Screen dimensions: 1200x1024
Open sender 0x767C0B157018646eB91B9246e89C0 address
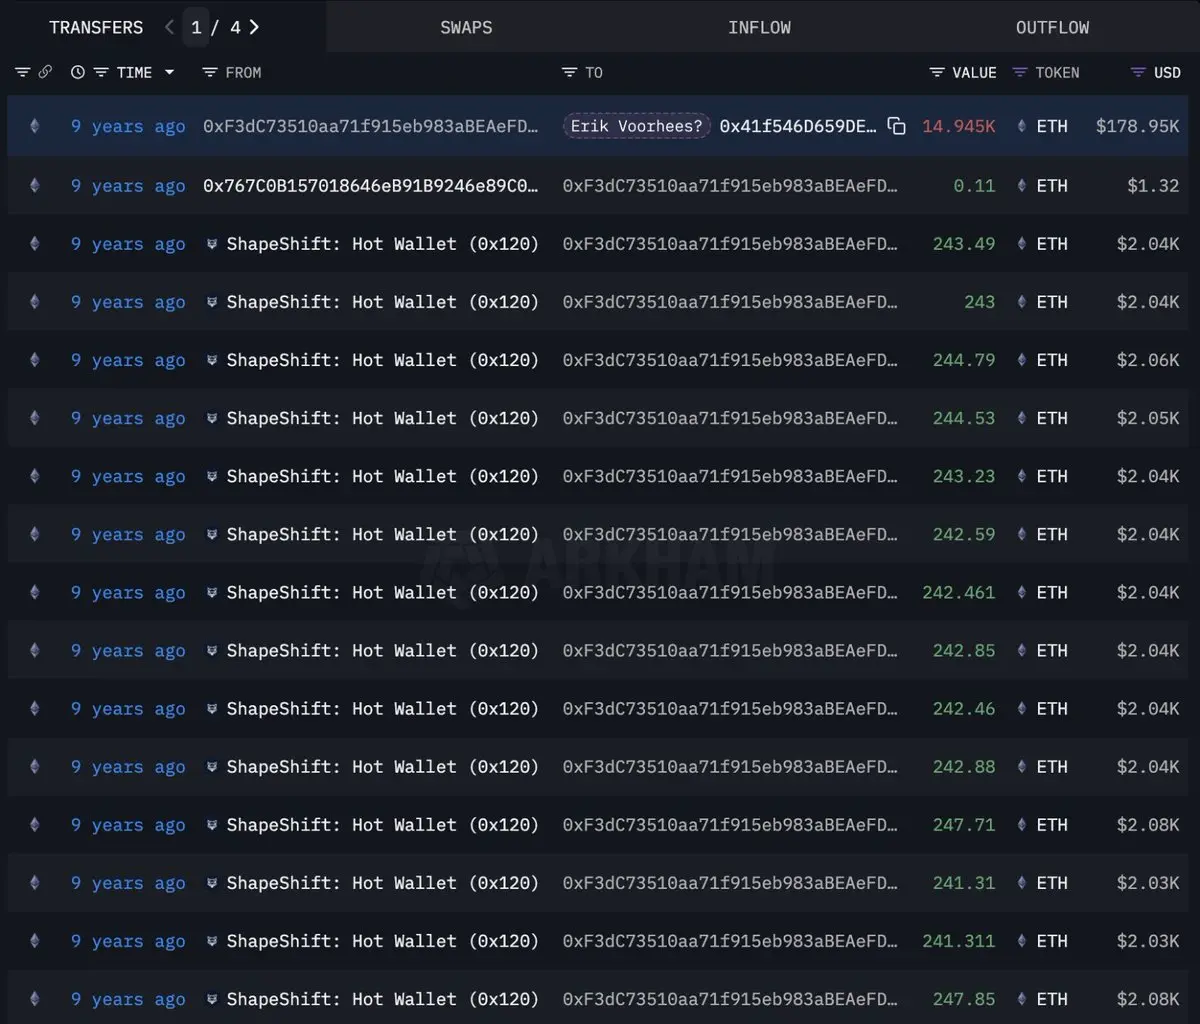(x=371, y=185)
